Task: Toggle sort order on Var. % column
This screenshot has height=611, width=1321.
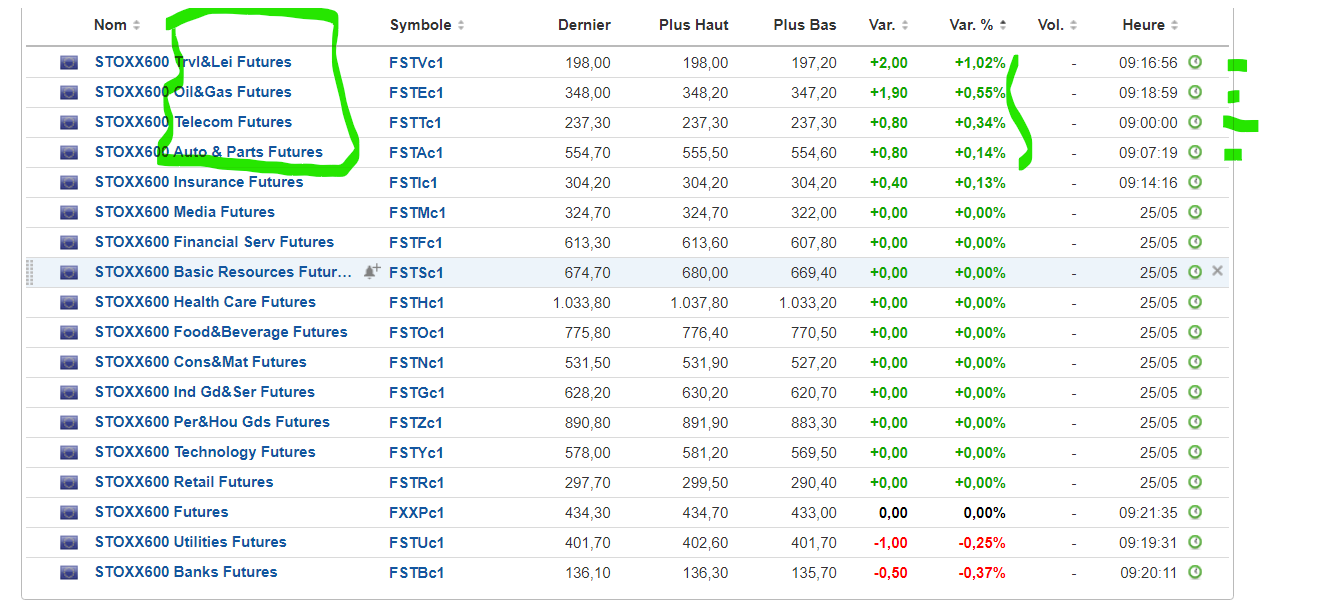Action: 1003,25
